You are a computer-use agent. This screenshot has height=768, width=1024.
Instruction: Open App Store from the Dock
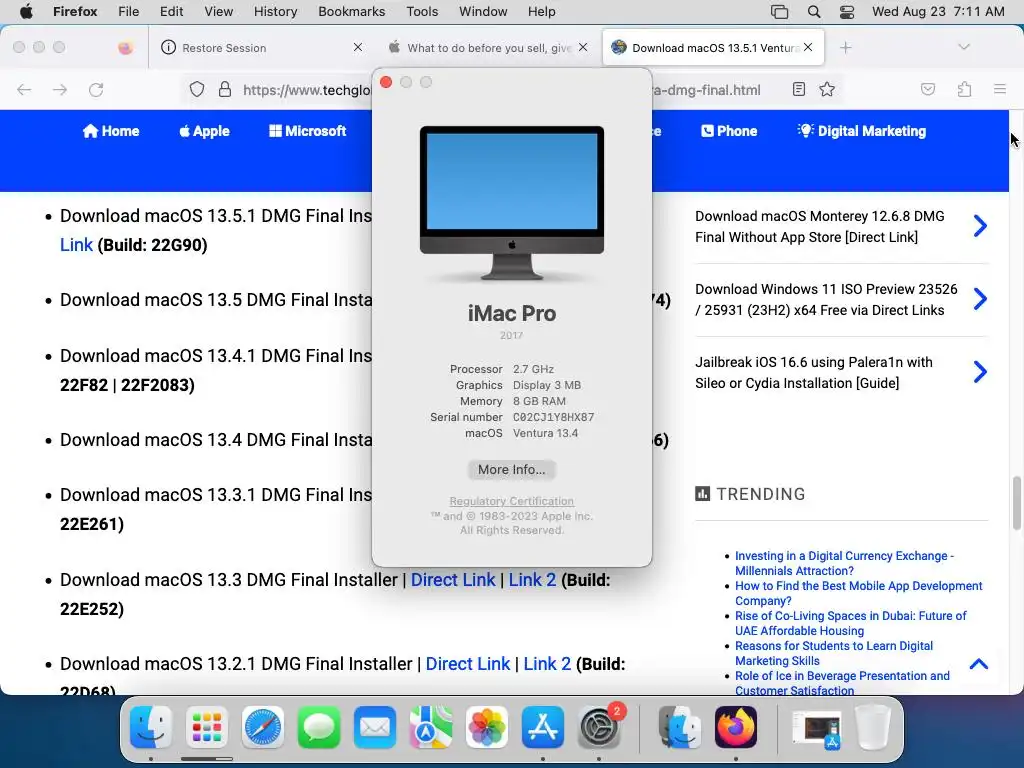pyautogui.click(x=543, y=727)
